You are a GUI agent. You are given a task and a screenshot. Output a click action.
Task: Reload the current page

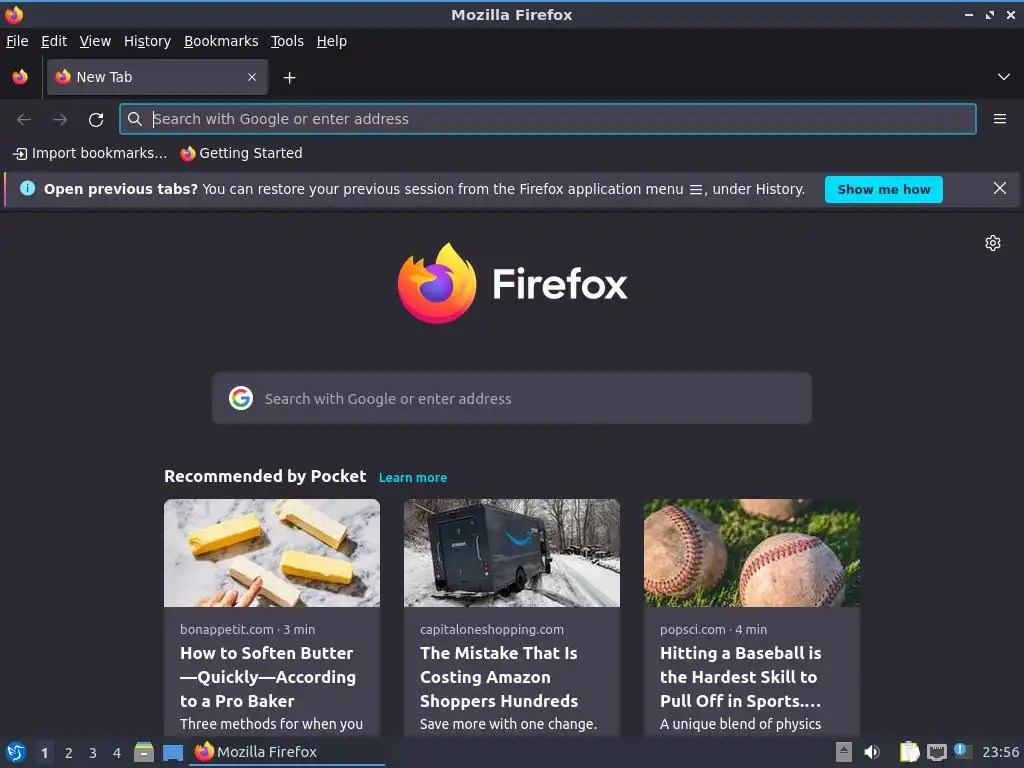96,120
